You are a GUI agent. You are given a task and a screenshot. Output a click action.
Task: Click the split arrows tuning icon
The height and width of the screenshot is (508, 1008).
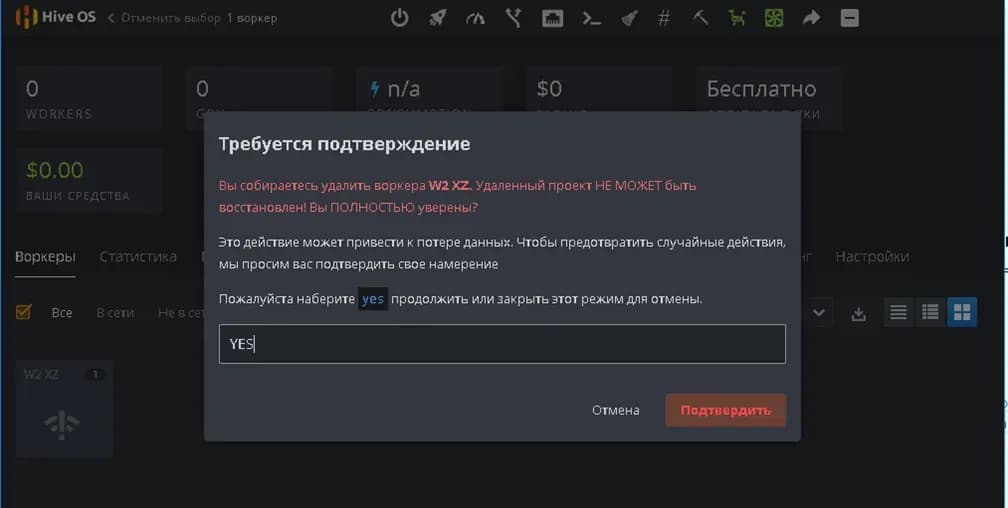[x=513, y=18]
